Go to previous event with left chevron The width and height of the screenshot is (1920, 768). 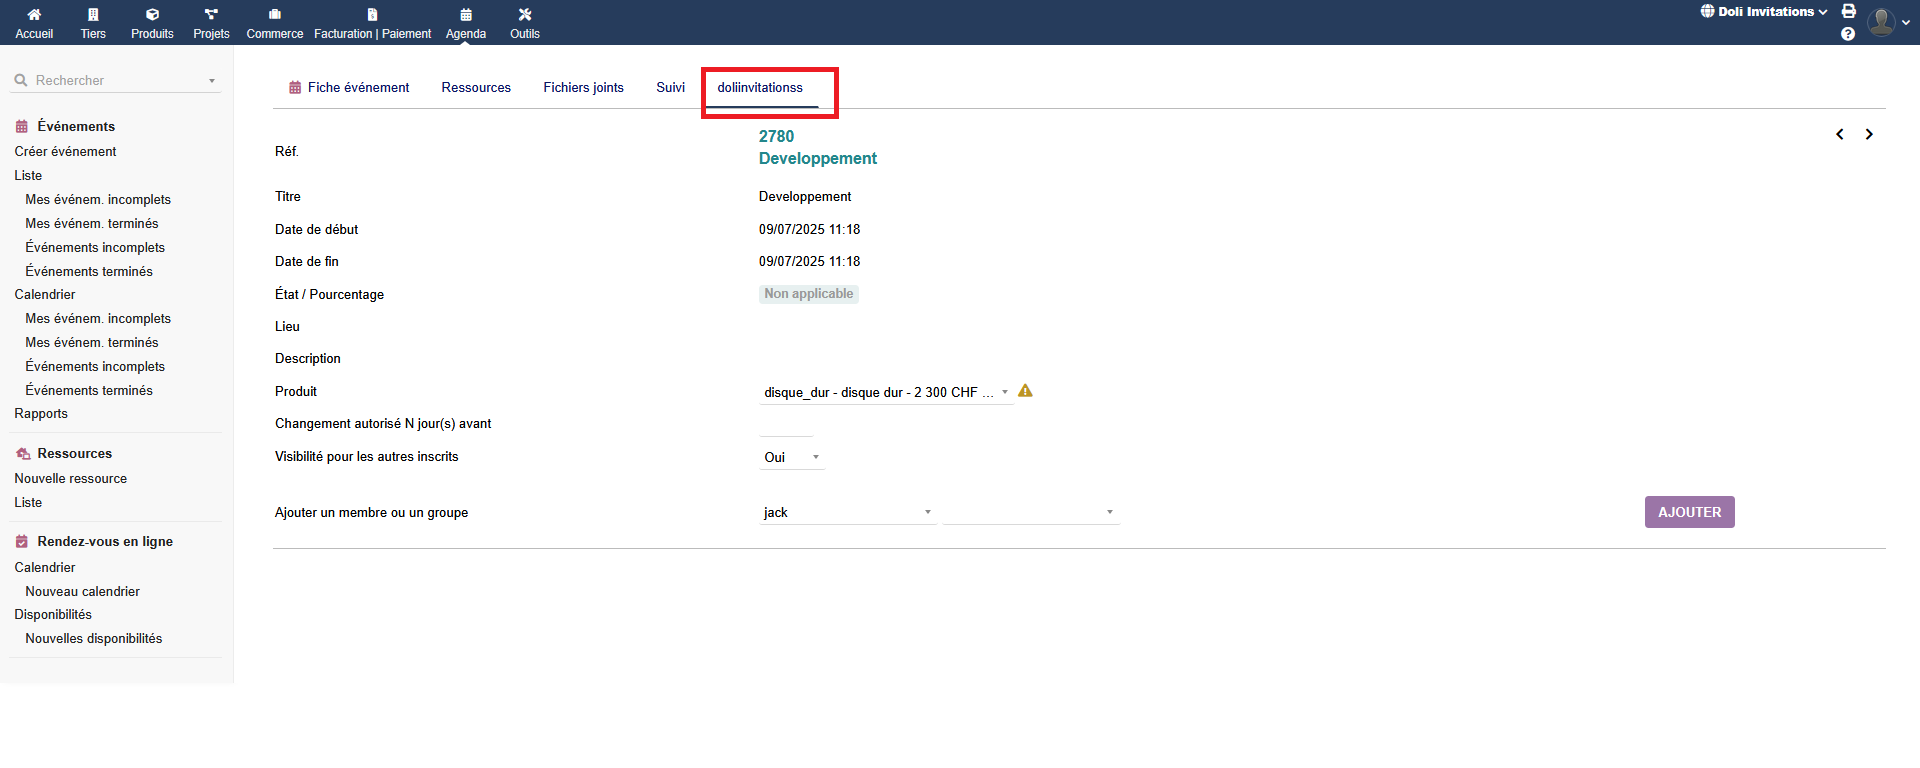point(1840,134)
